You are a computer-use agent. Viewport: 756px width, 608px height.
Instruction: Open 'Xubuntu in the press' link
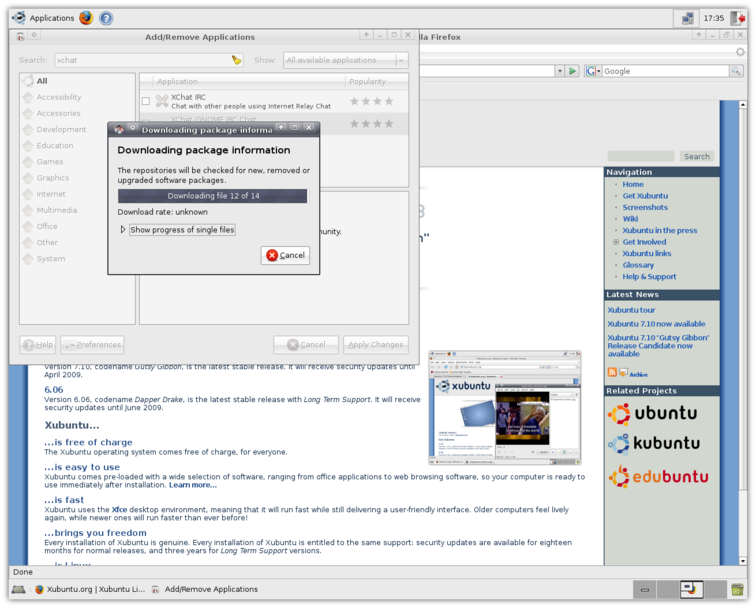click(660, 230)
